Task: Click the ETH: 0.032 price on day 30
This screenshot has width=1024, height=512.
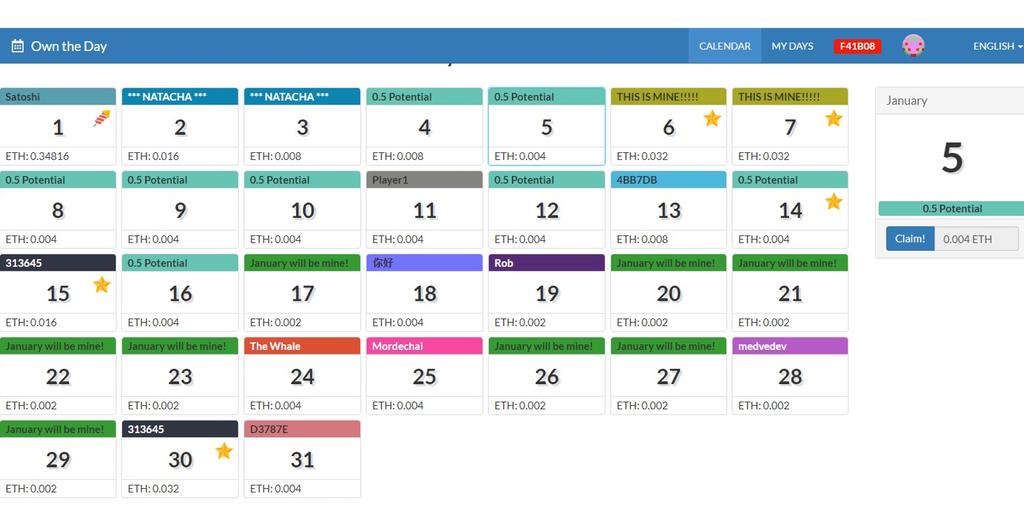Action: coord(153,488)
